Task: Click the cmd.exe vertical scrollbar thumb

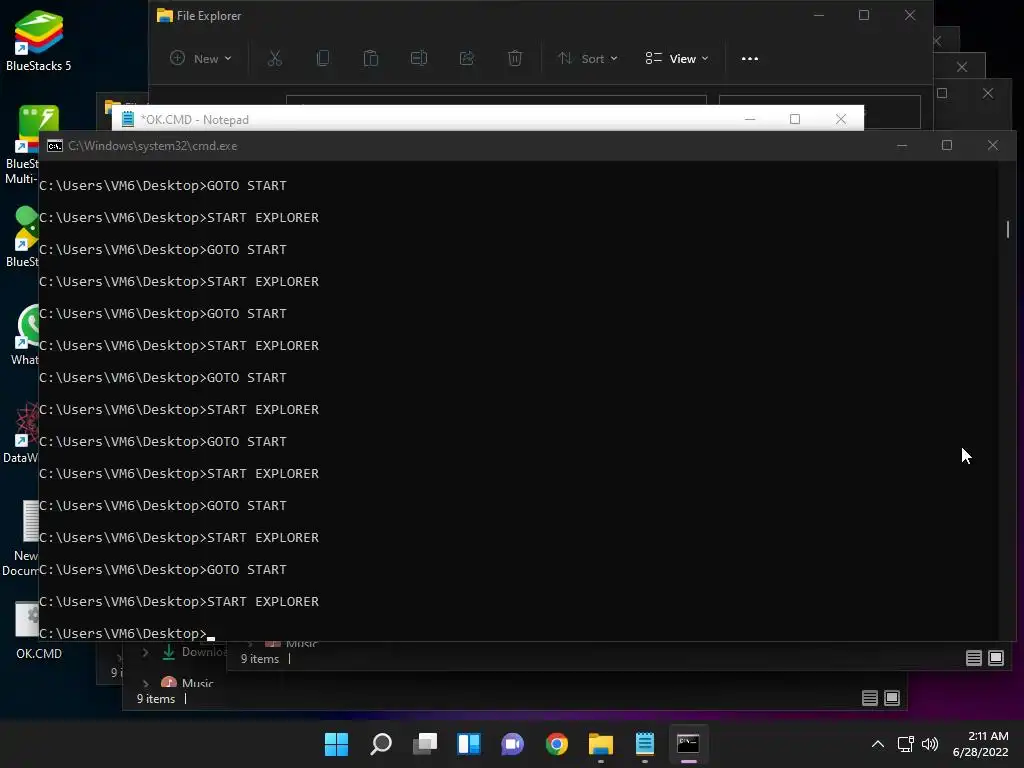Action: pyautogui.click(x=1008, y=229)
